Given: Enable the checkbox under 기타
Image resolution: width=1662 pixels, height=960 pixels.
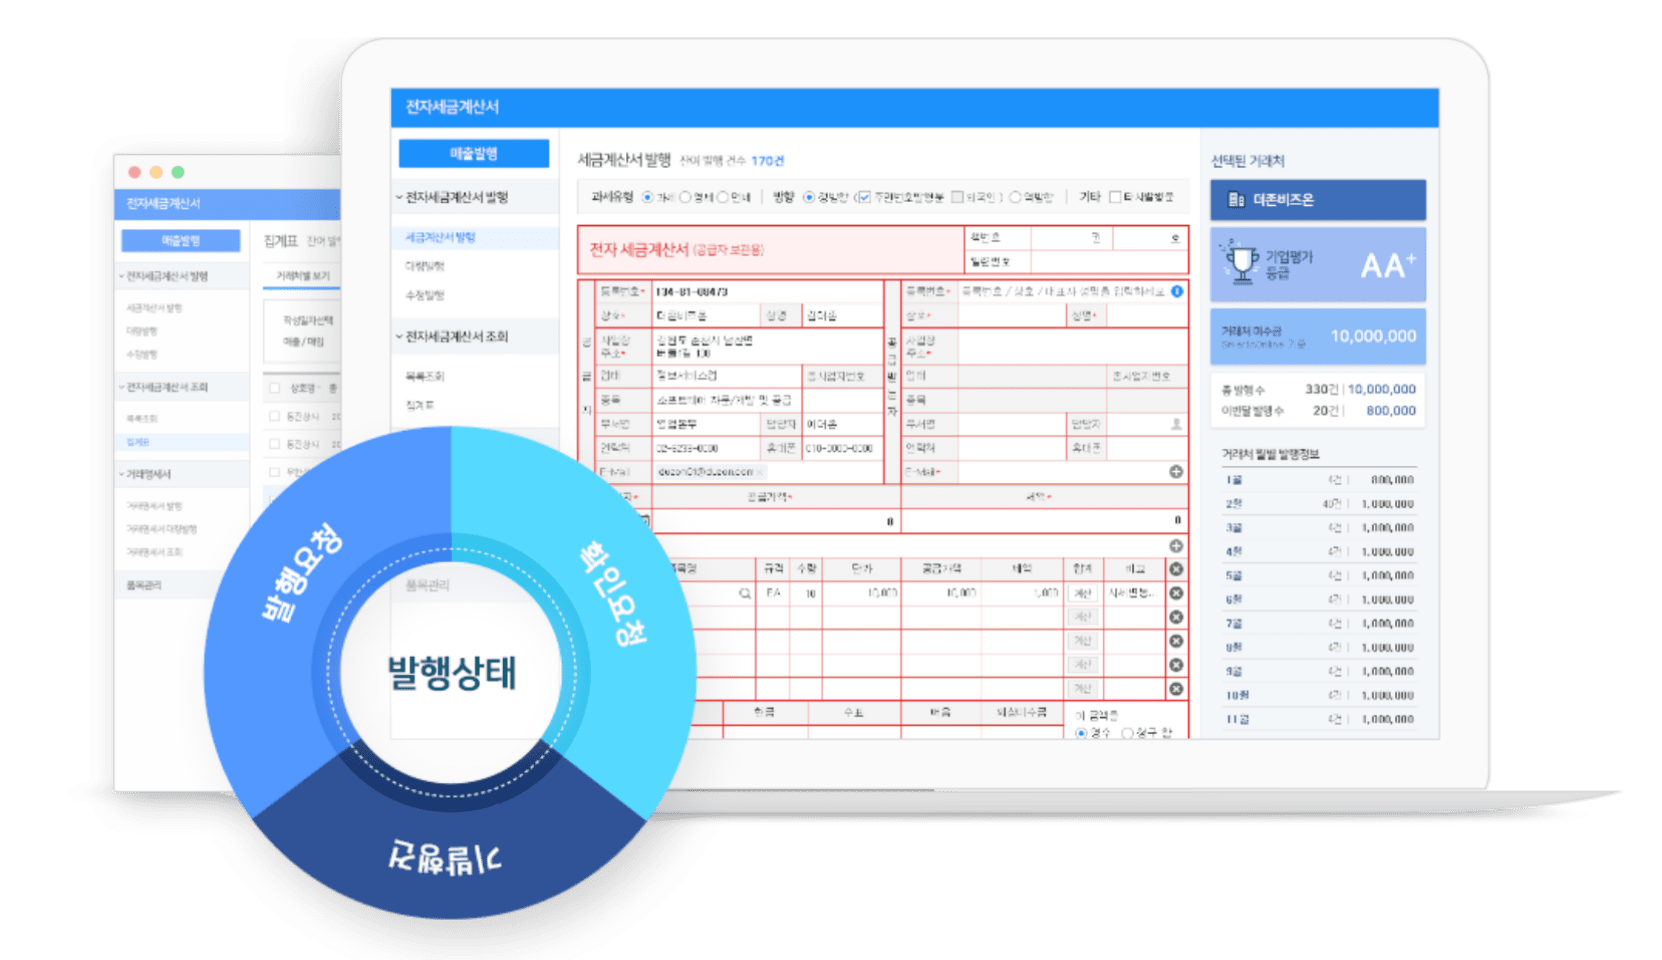Looking at the screenshot, I should (1115, 197).
